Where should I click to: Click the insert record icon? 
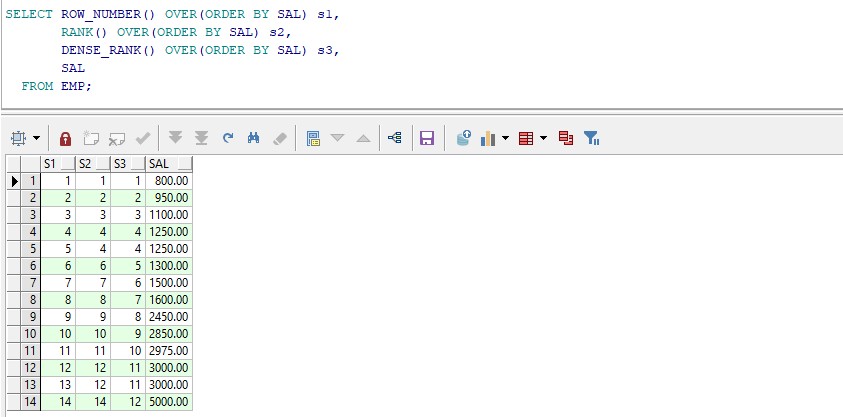tap(91, 139)
